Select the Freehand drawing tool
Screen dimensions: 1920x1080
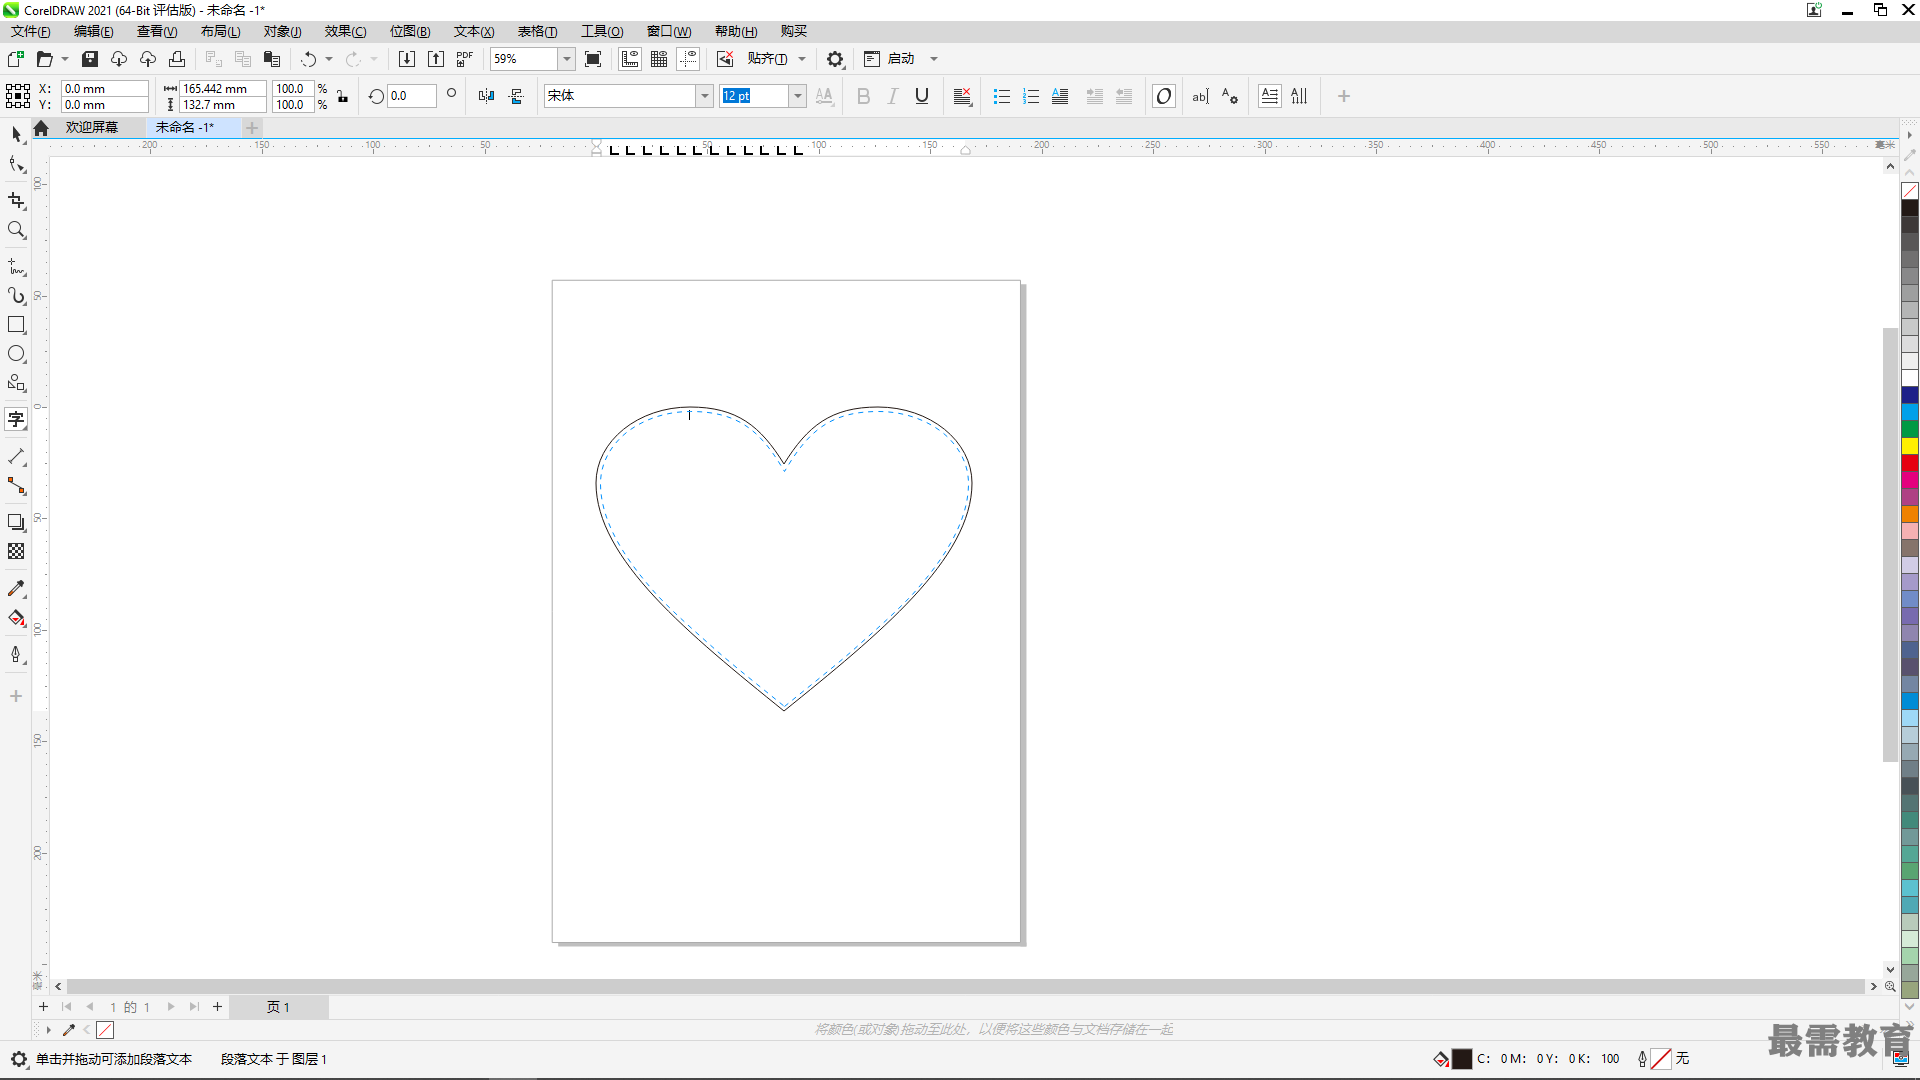point(16,267)
